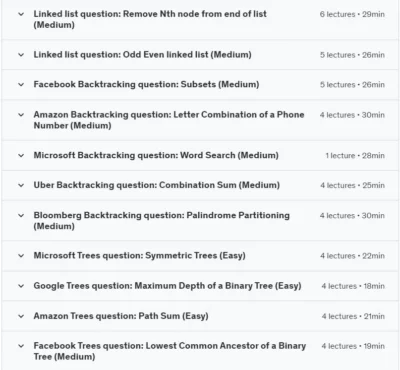Select Microsoft Backtracking Word Search title

point(156,155)
